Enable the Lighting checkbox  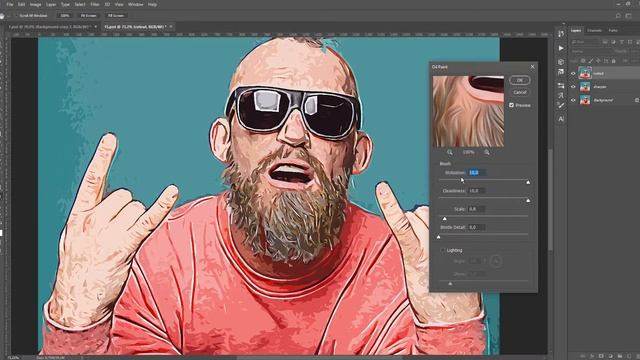tap(443, 250)
